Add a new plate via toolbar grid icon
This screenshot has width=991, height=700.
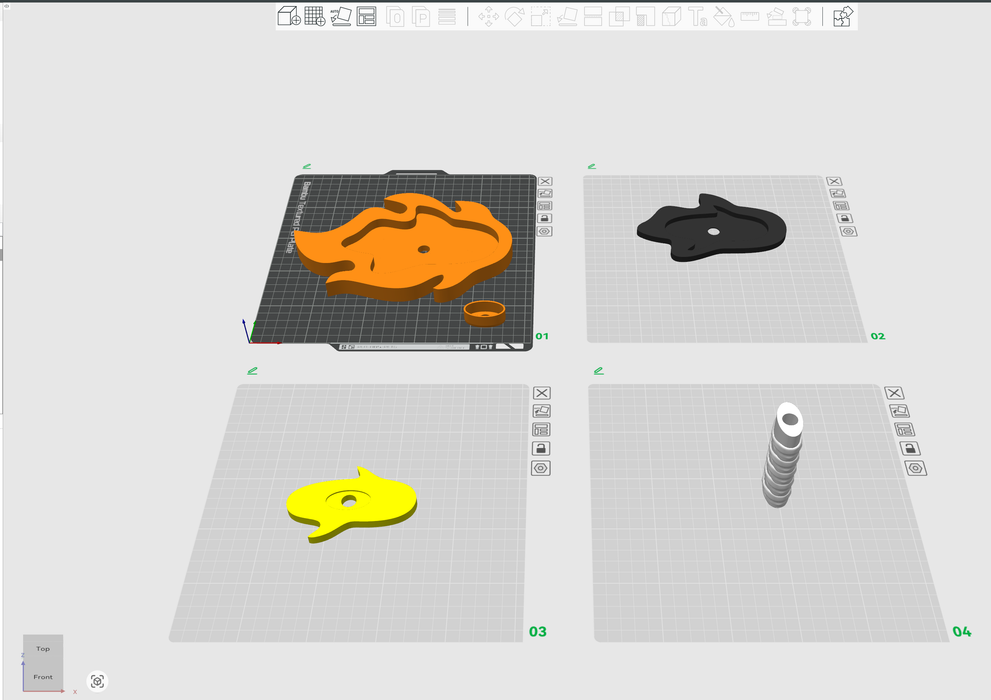[x=314, y=16]
